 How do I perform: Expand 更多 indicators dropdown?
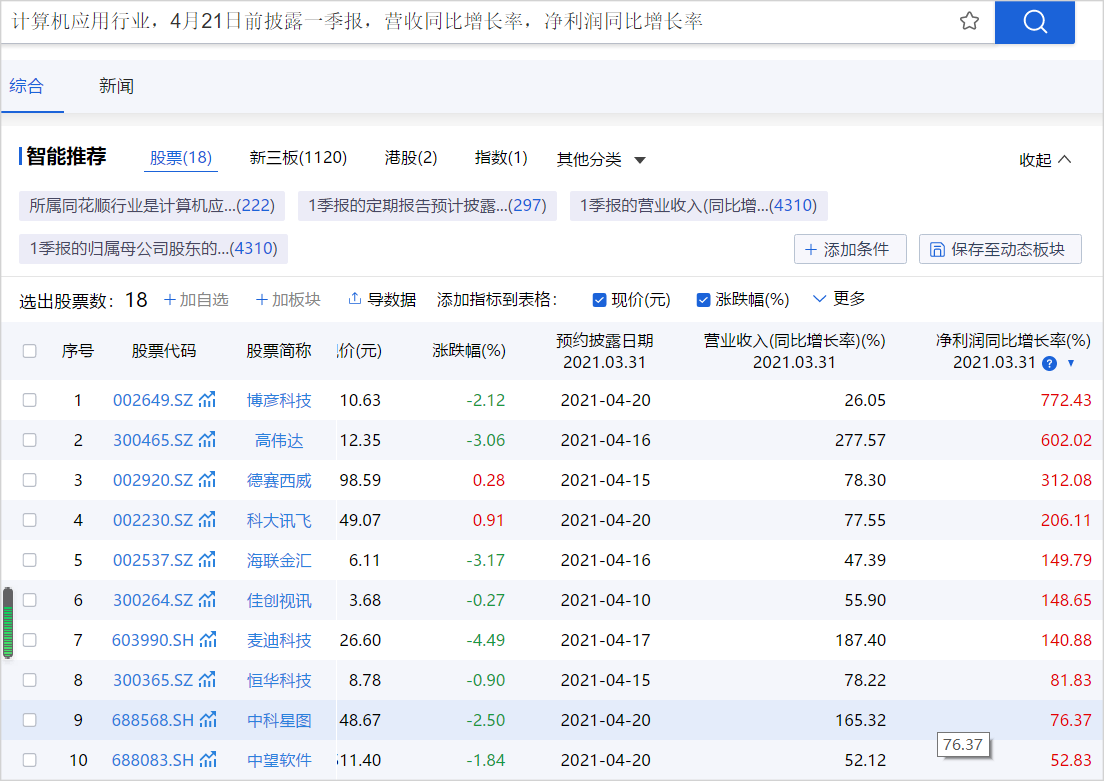839,299
